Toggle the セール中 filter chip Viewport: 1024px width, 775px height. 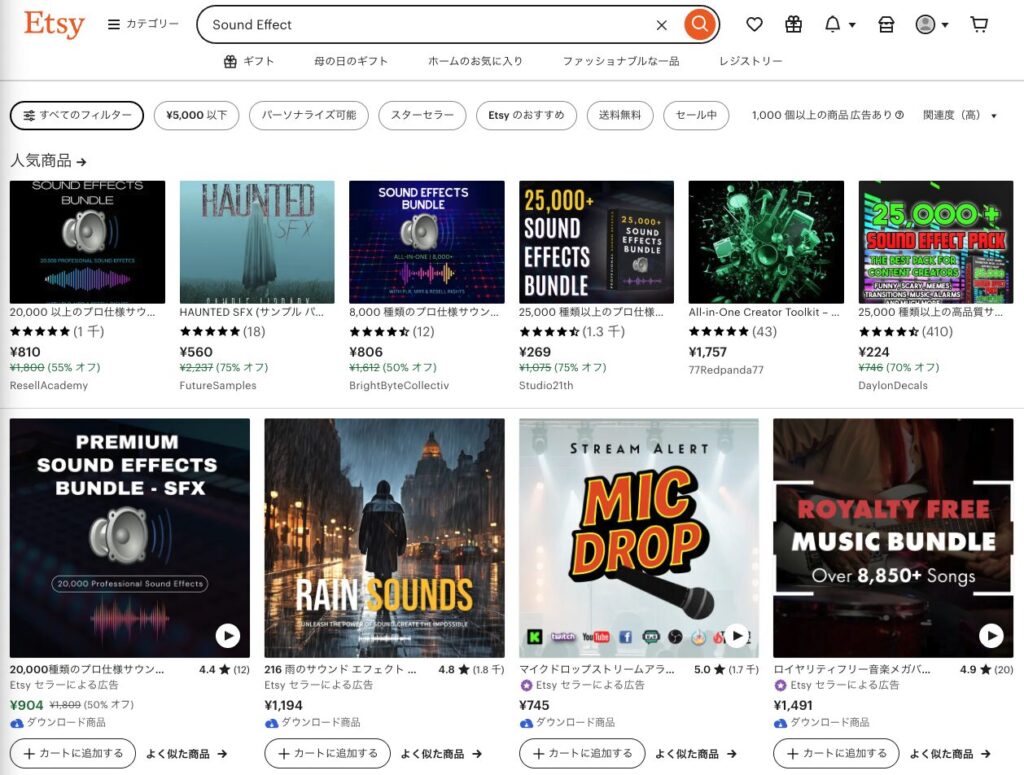coord(696,116)
